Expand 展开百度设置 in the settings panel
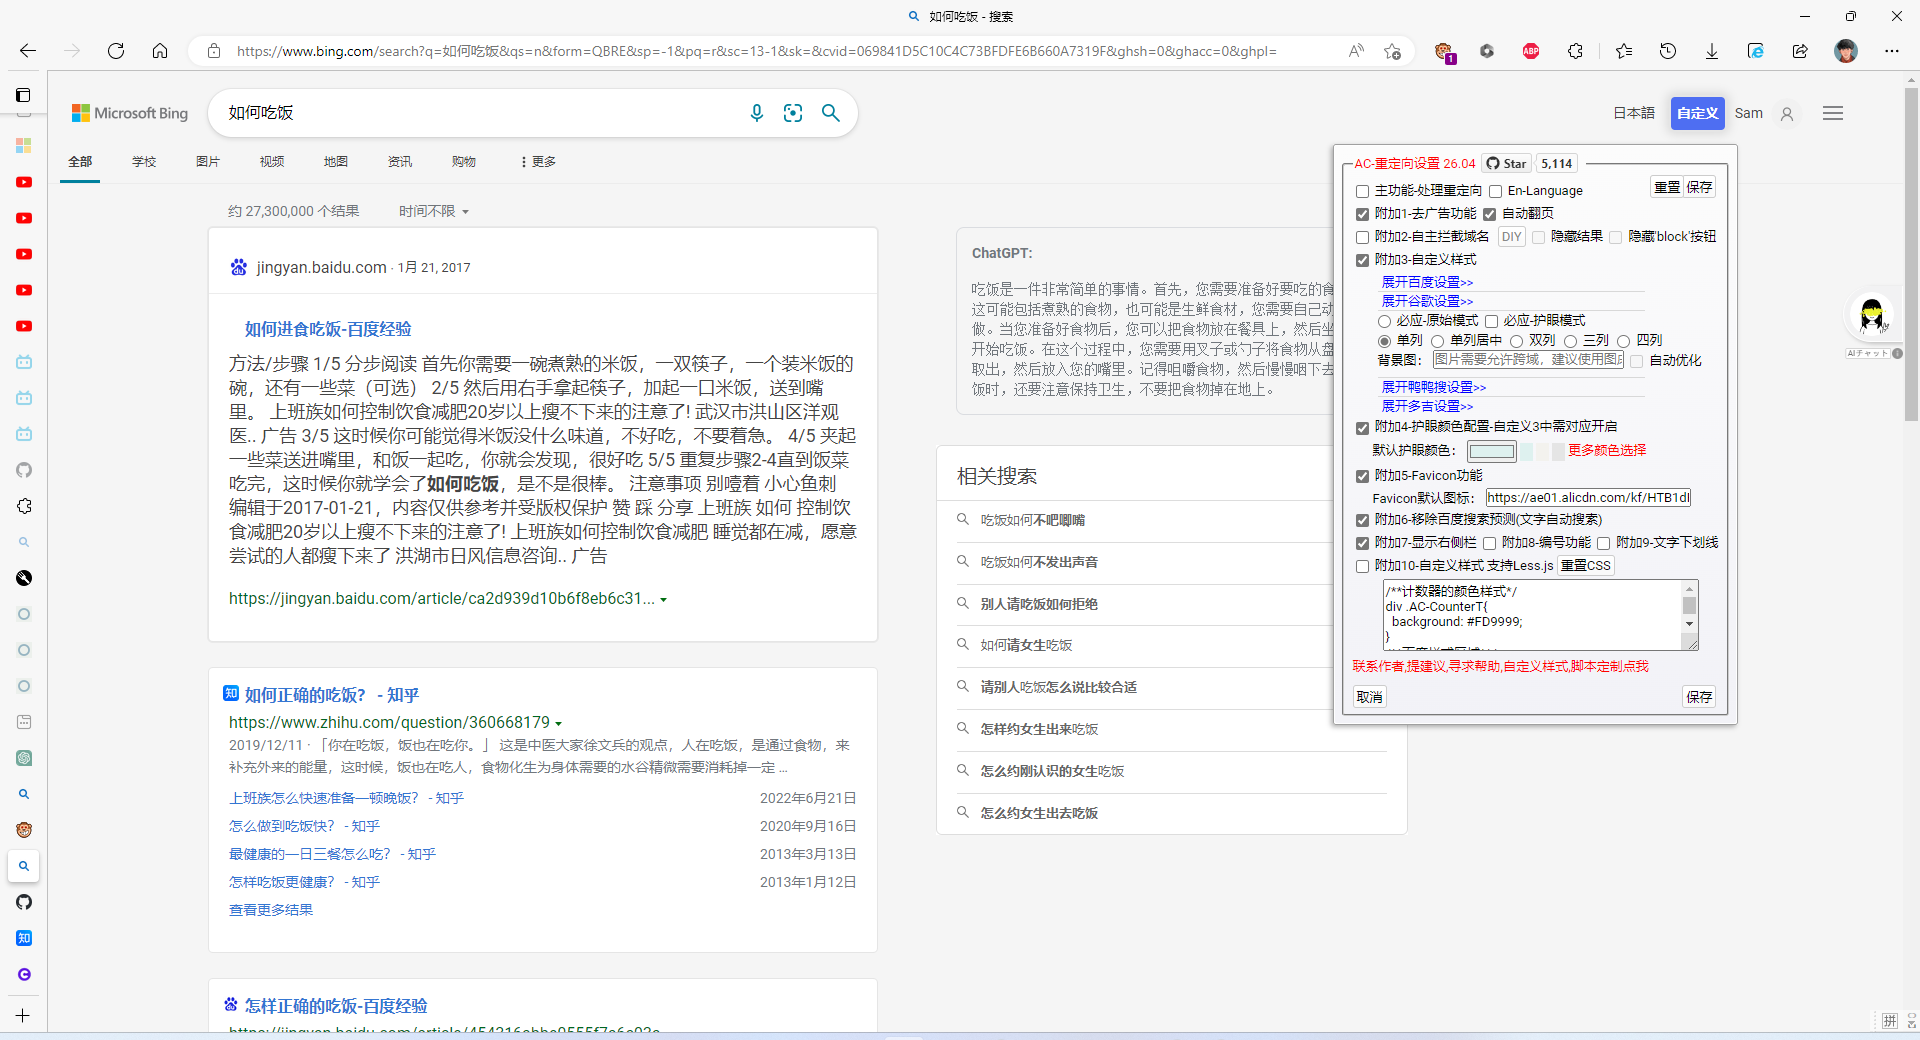 [1427, 282]
